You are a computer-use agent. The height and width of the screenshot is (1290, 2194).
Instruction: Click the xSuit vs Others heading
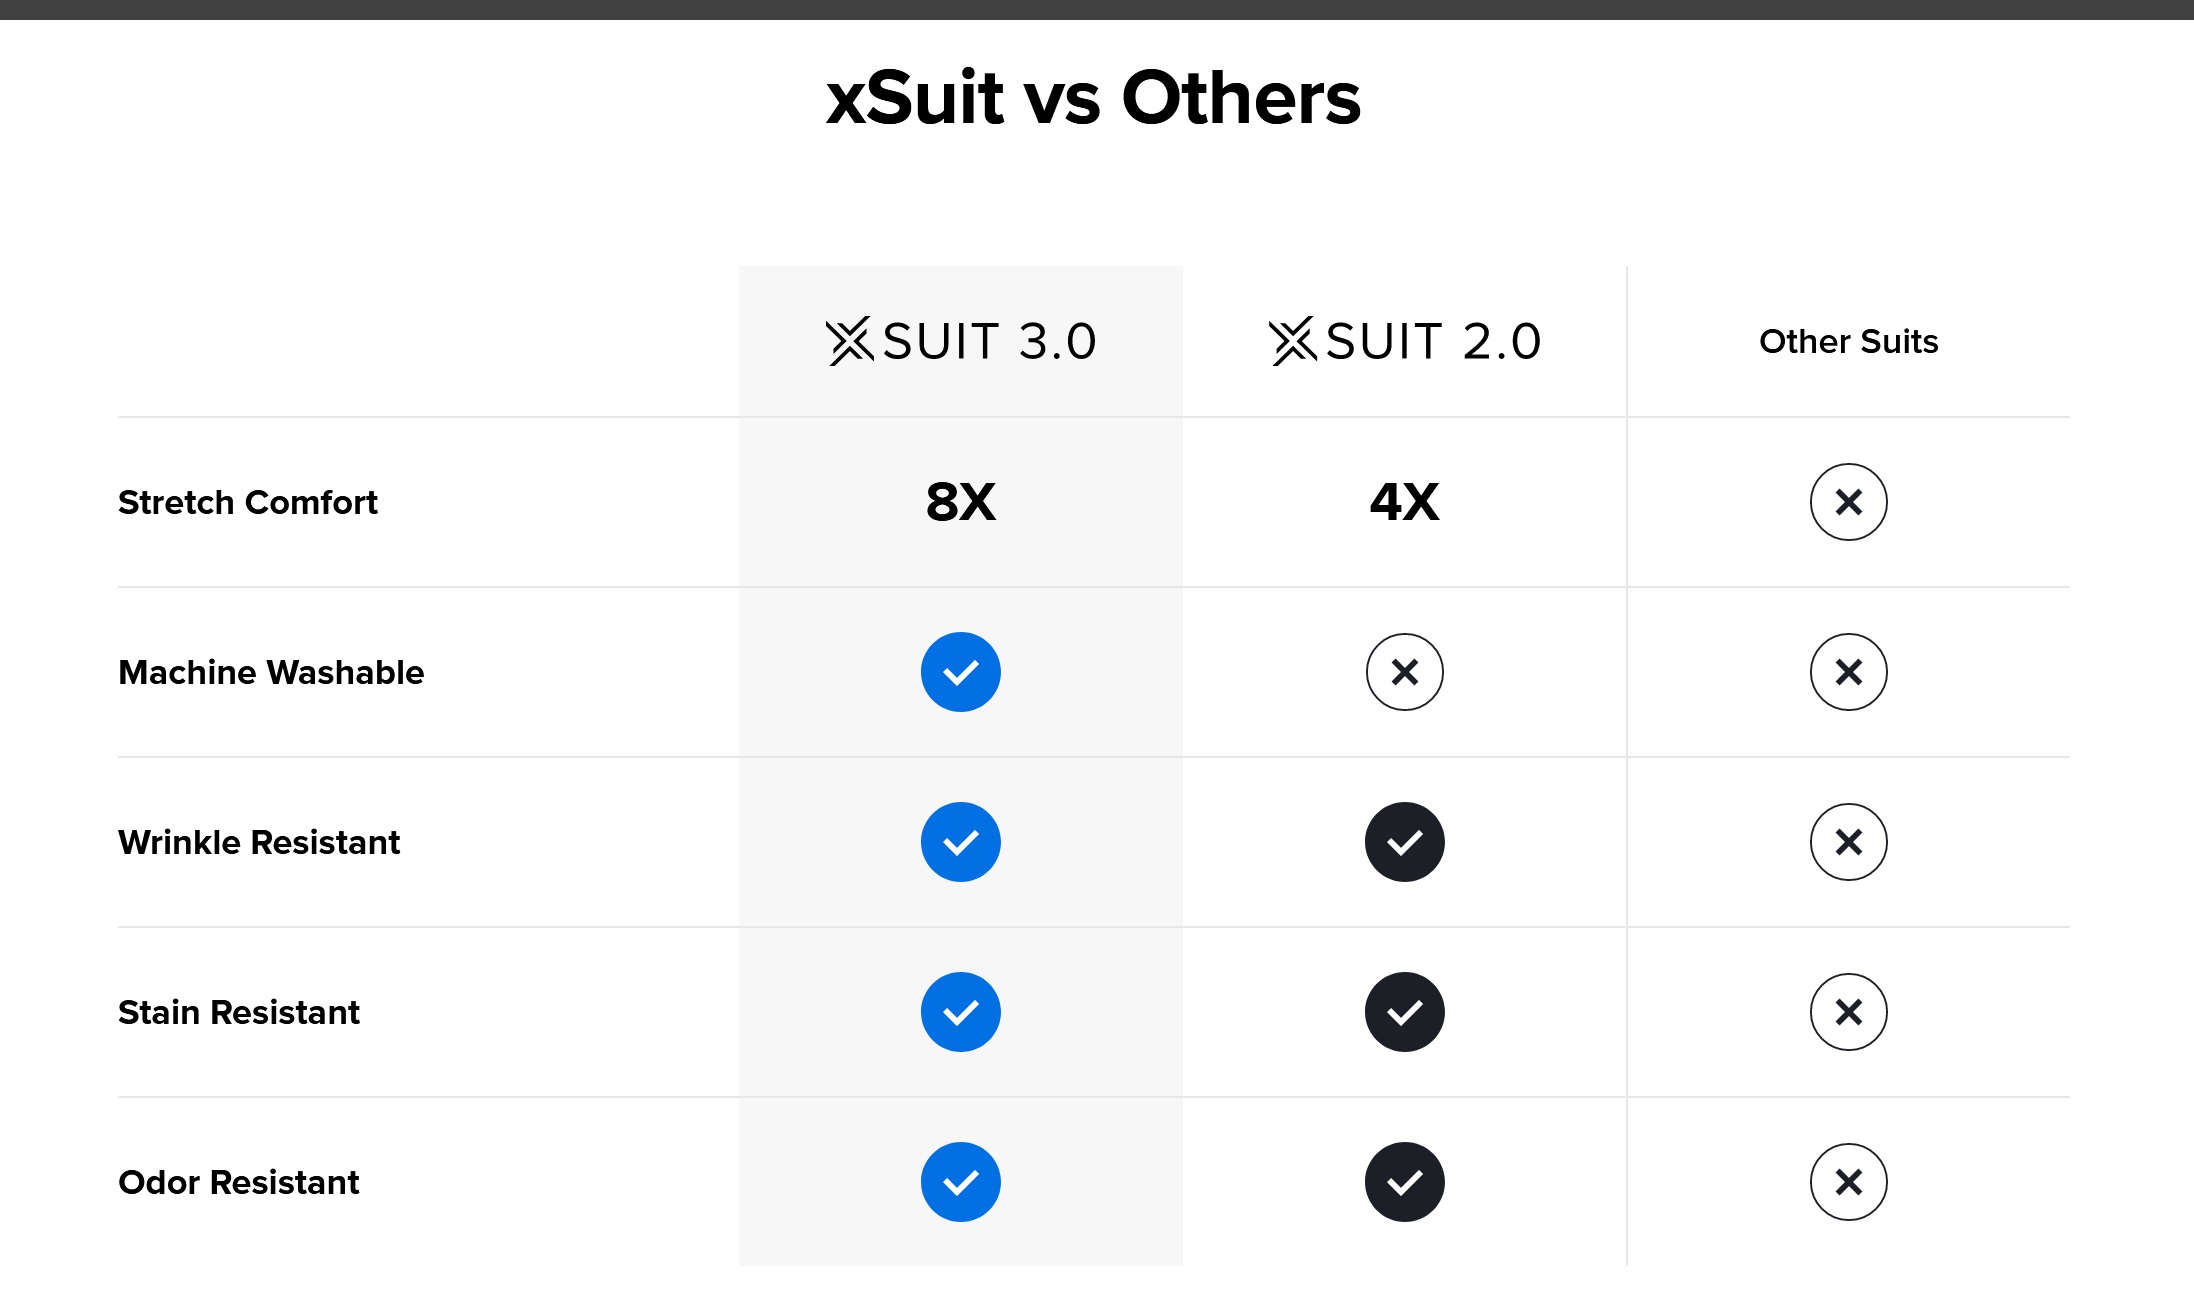pos(1094,98)
